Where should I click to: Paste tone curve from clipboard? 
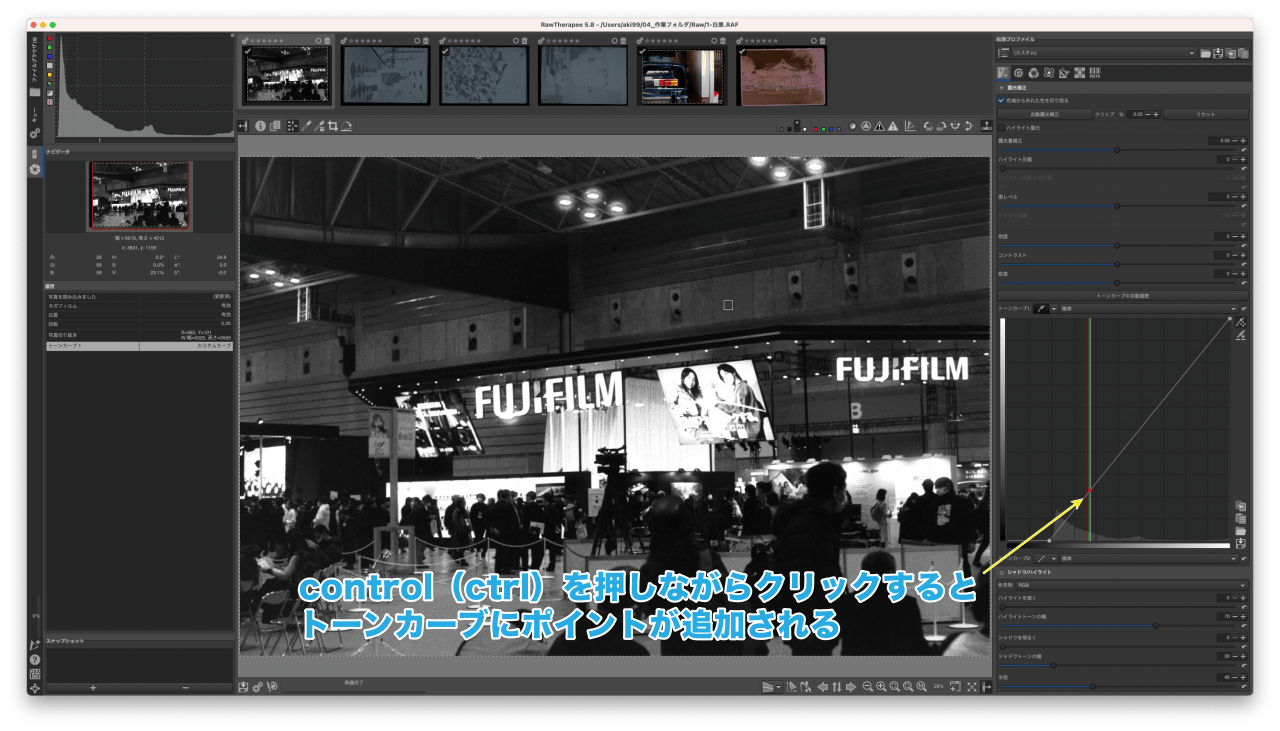[1241, 519]
